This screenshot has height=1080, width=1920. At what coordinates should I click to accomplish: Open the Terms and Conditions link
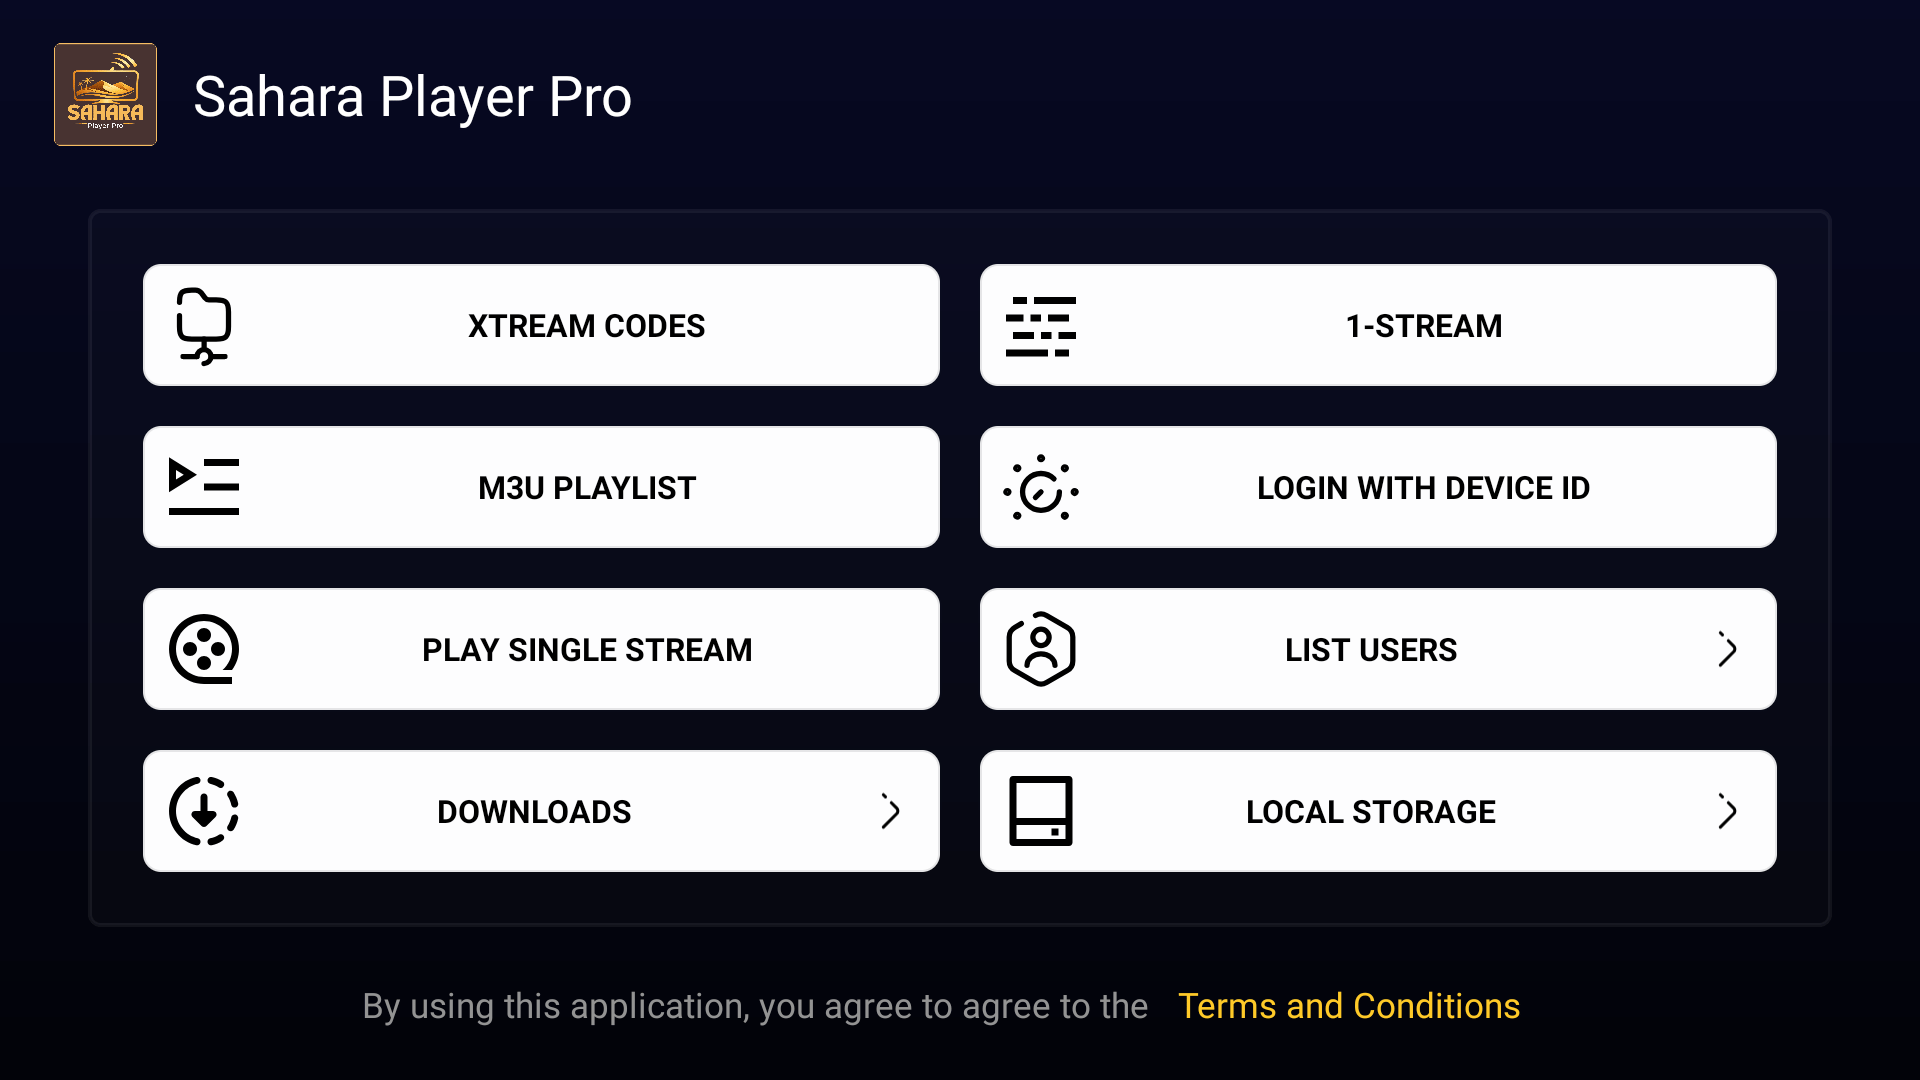[1349, 1006]
